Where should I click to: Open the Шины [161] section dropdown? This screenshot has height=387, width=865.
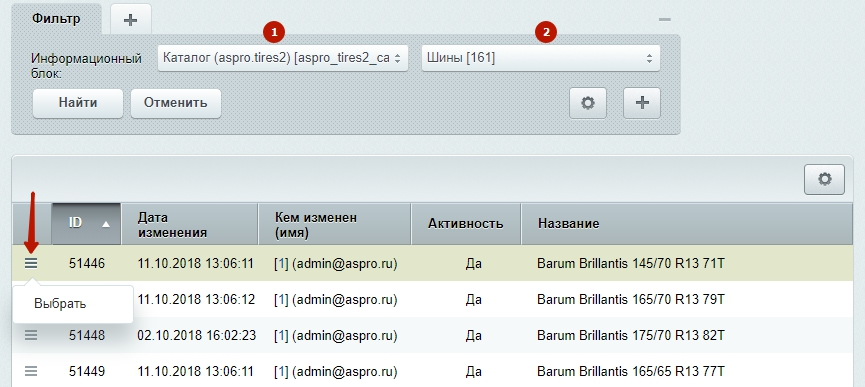coord(541,58)
